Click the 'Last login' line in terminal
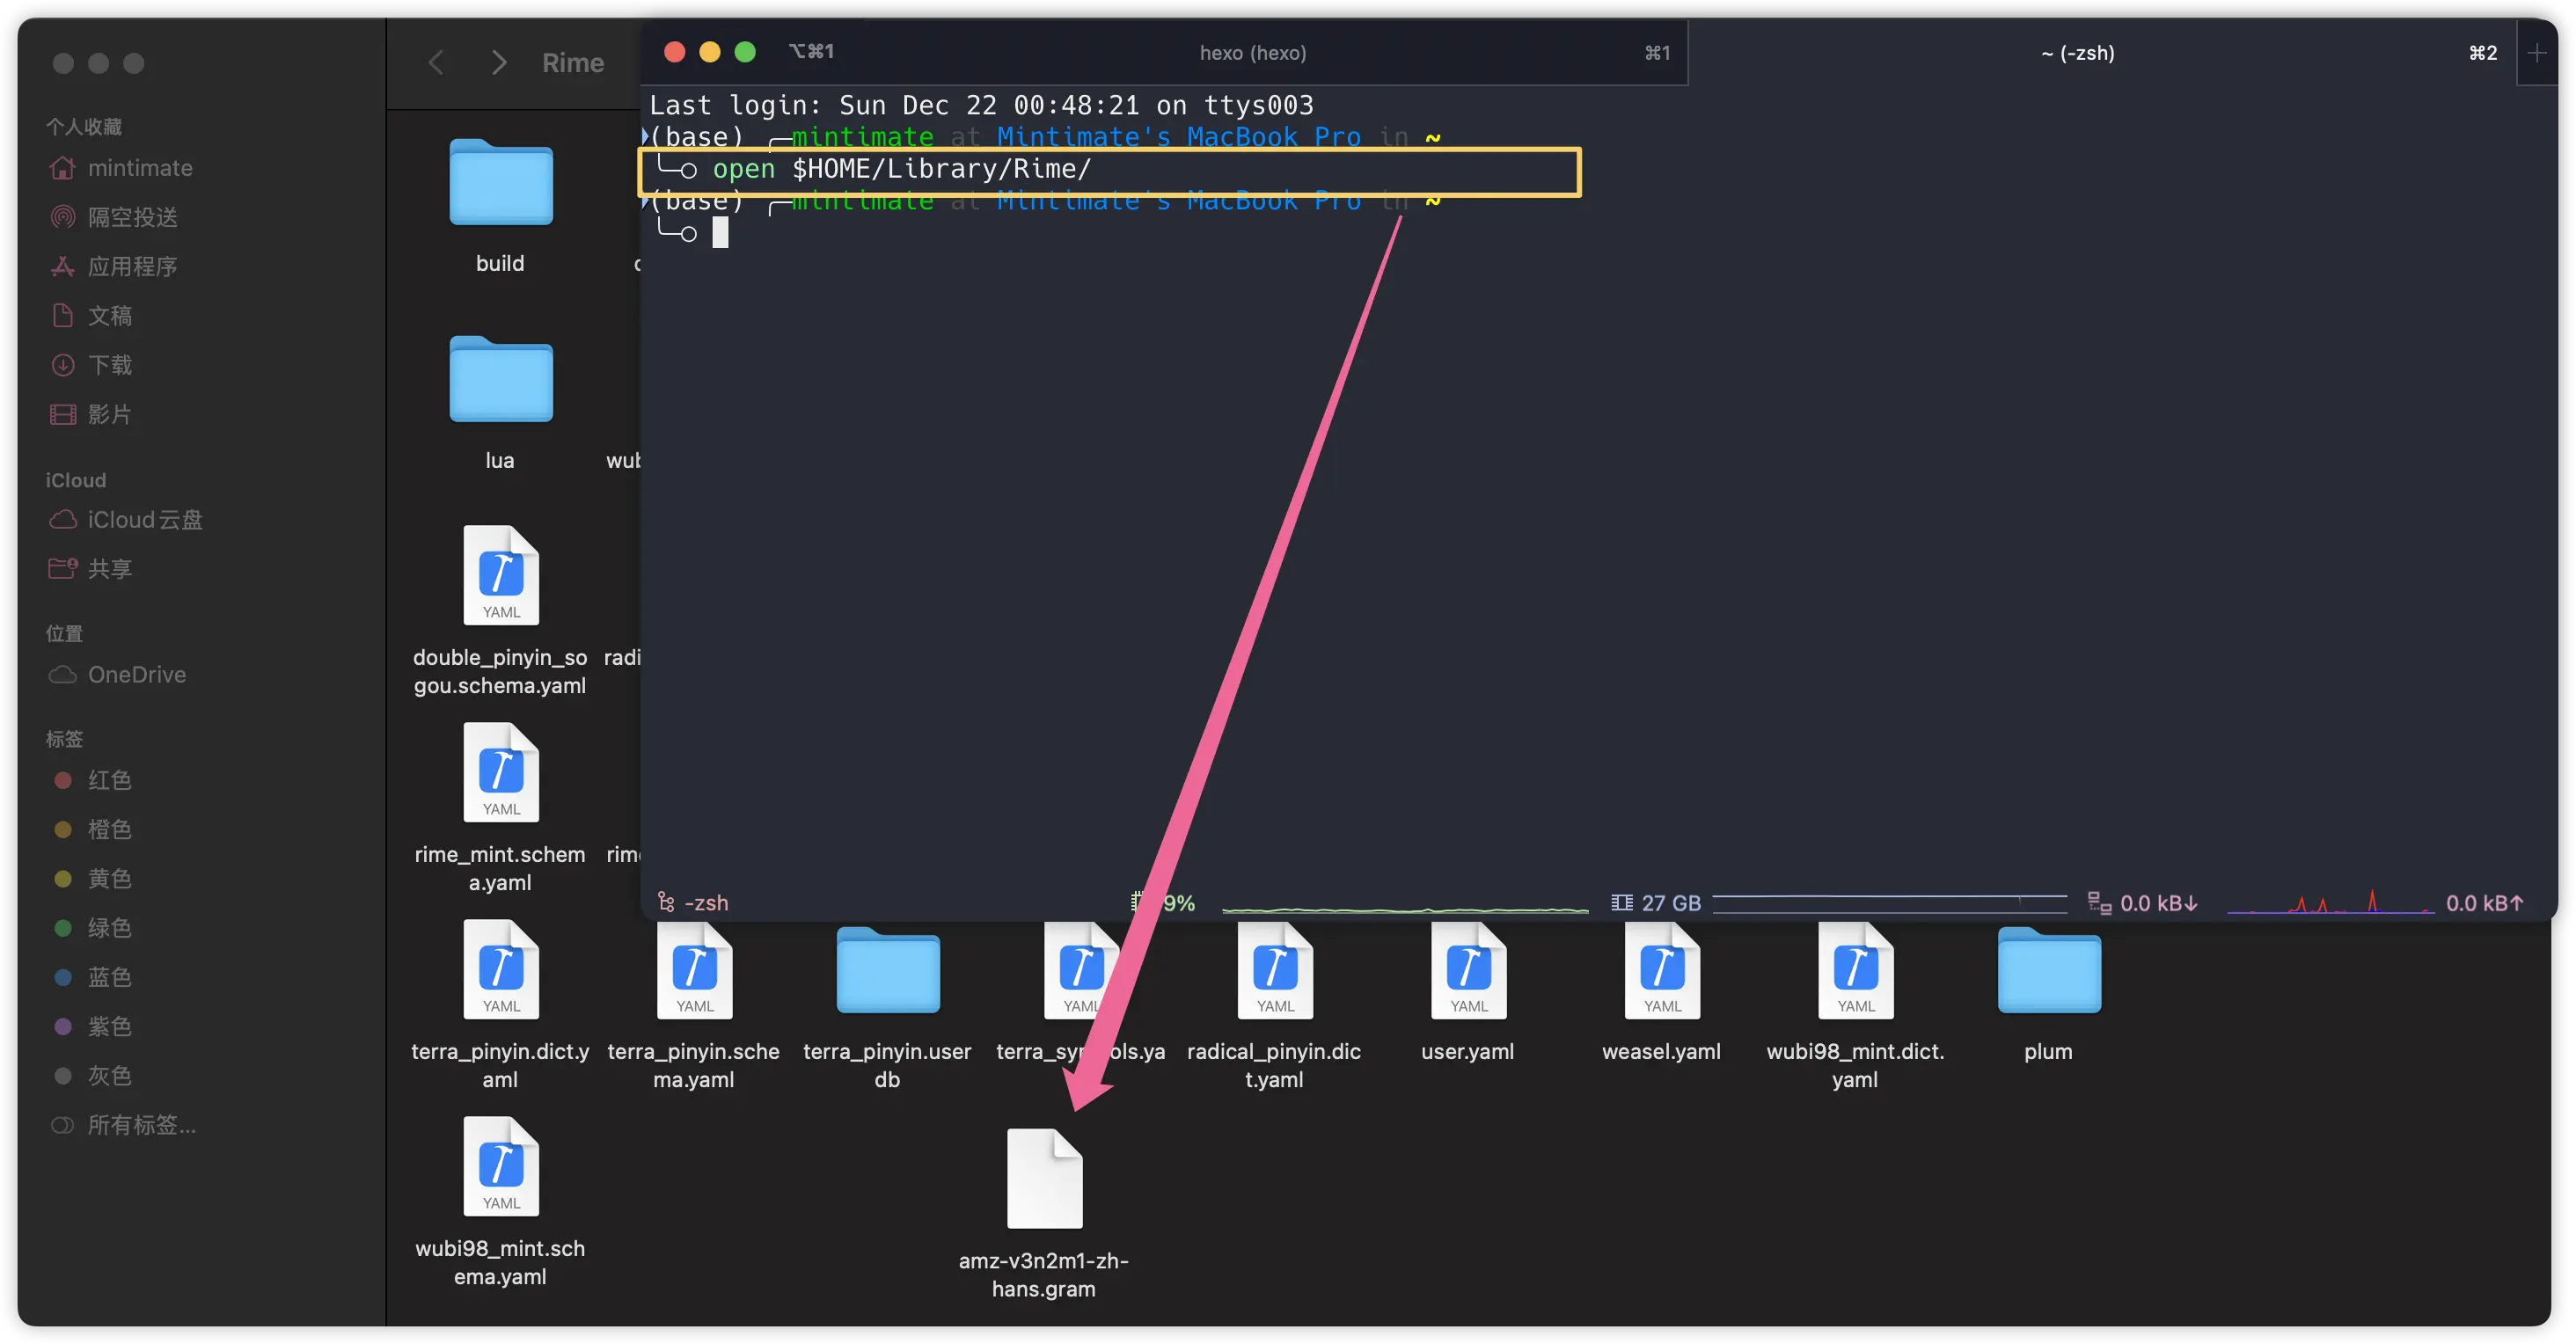This screenshot has width=2576, height=1344. (981, 105)
